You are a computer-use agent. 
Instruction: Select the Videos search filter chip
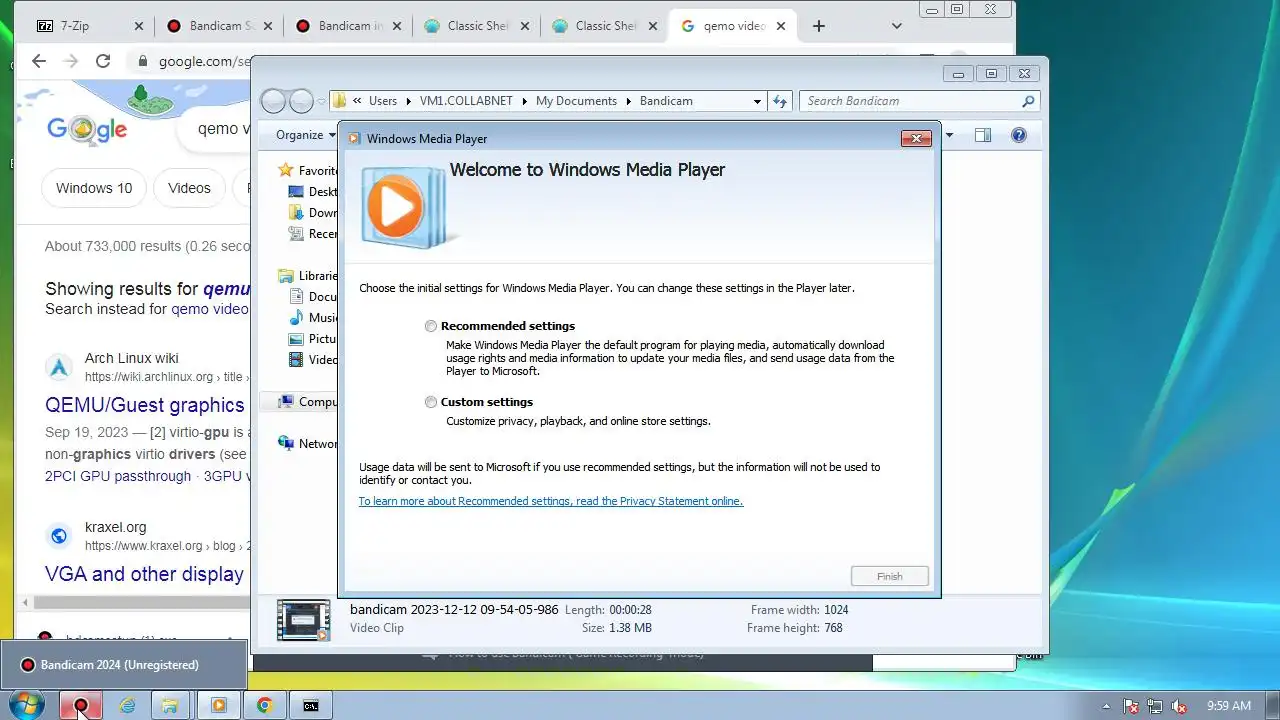pyautogui.click(x=189, y=188)
